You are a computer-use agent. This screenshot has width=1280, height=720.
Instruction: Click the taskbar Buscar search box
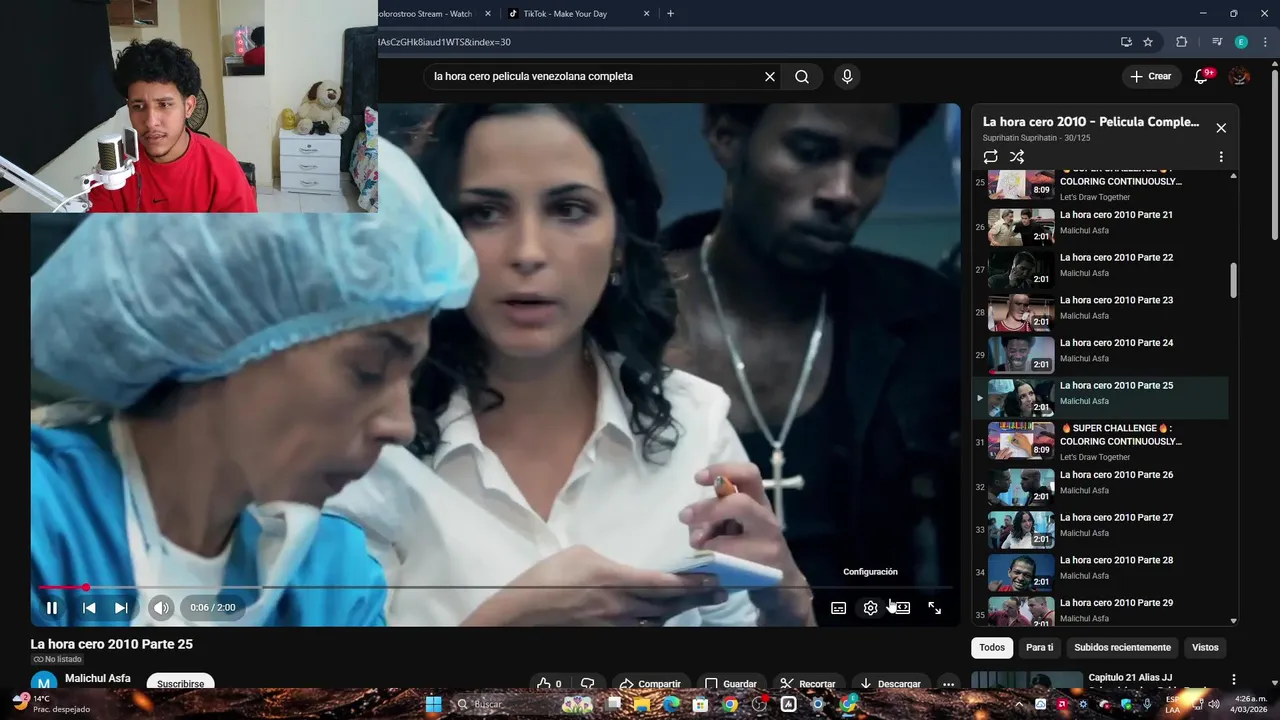pyautogui.click(x=505, y=704)
